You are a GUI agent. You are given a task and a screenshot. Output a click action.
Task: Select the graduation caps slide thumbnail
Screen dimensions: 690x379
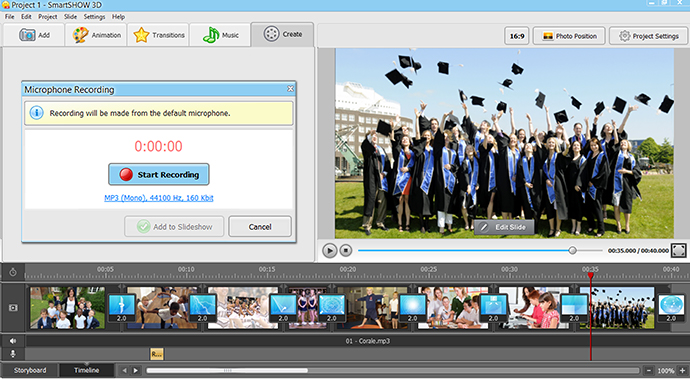pos(617,308)
